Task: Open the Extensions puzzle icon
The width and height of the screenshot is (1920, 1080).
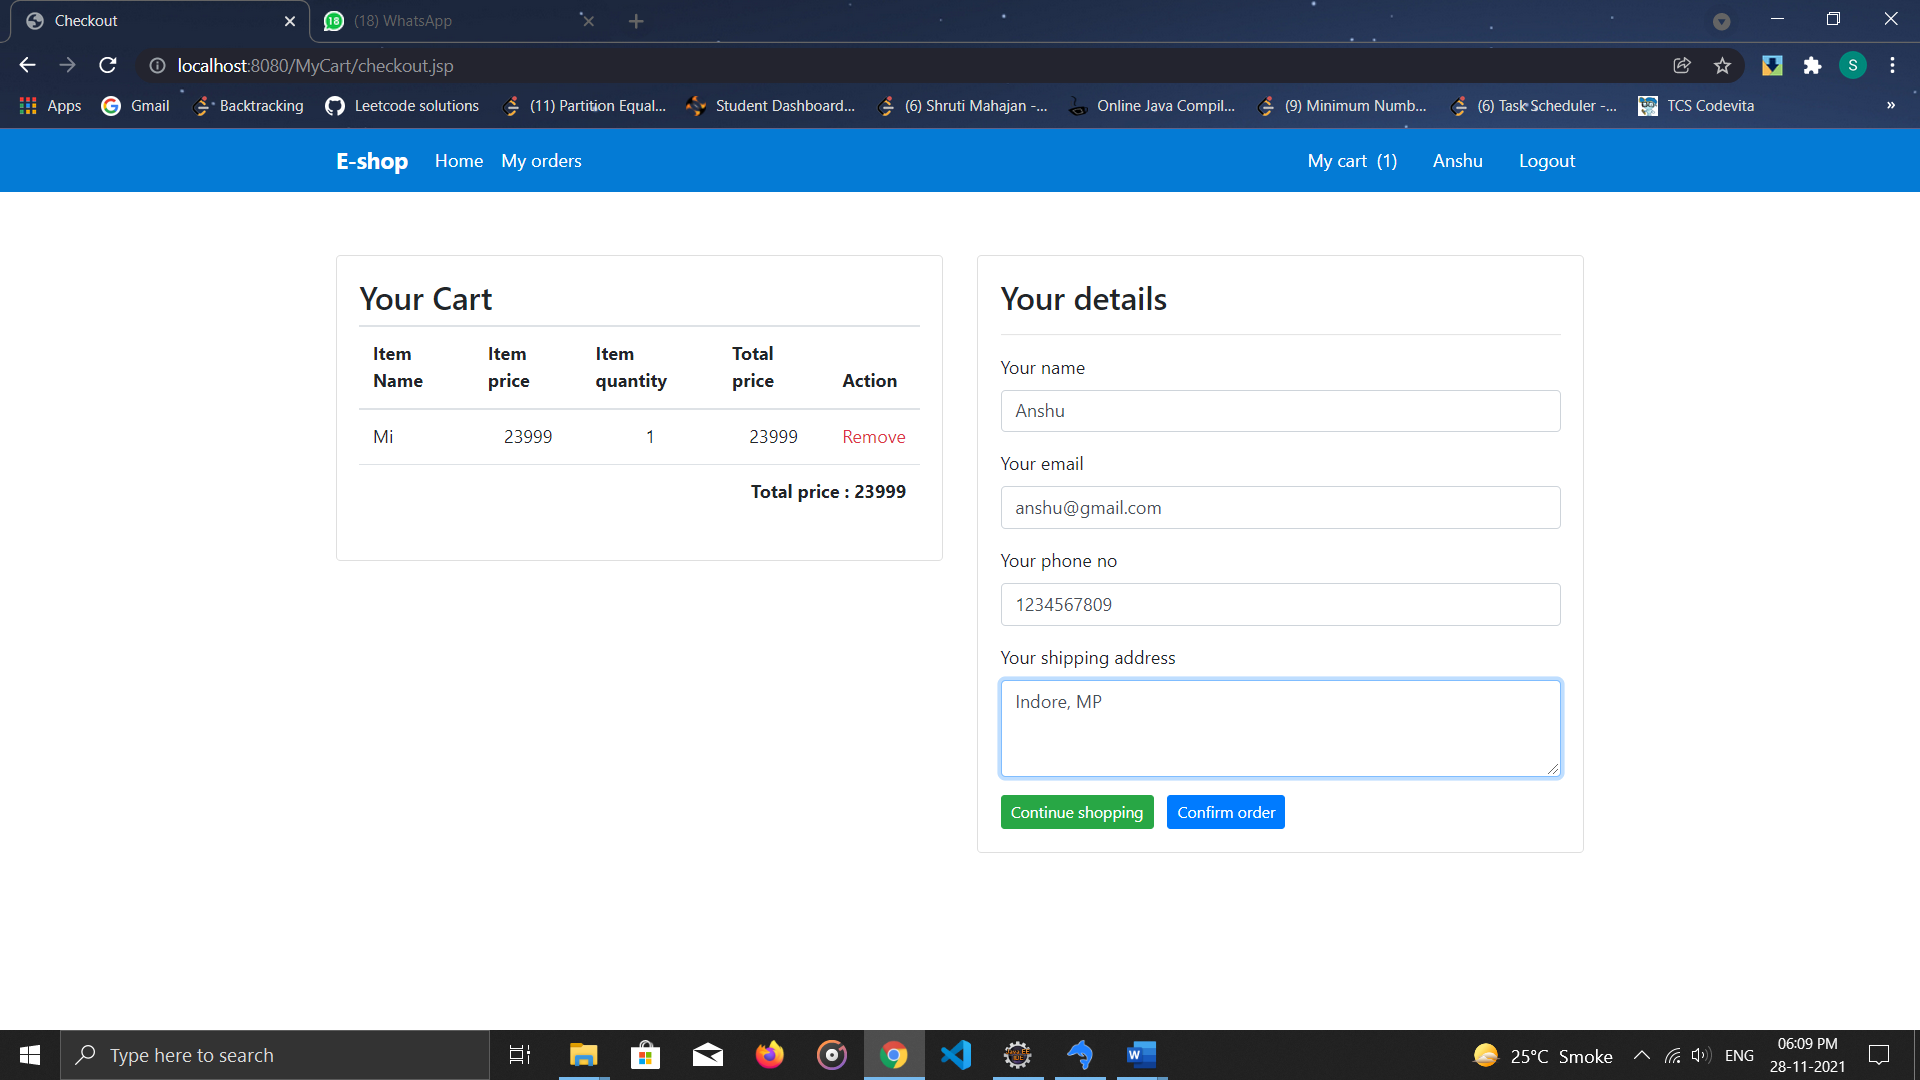Action: click(1812, 65)
